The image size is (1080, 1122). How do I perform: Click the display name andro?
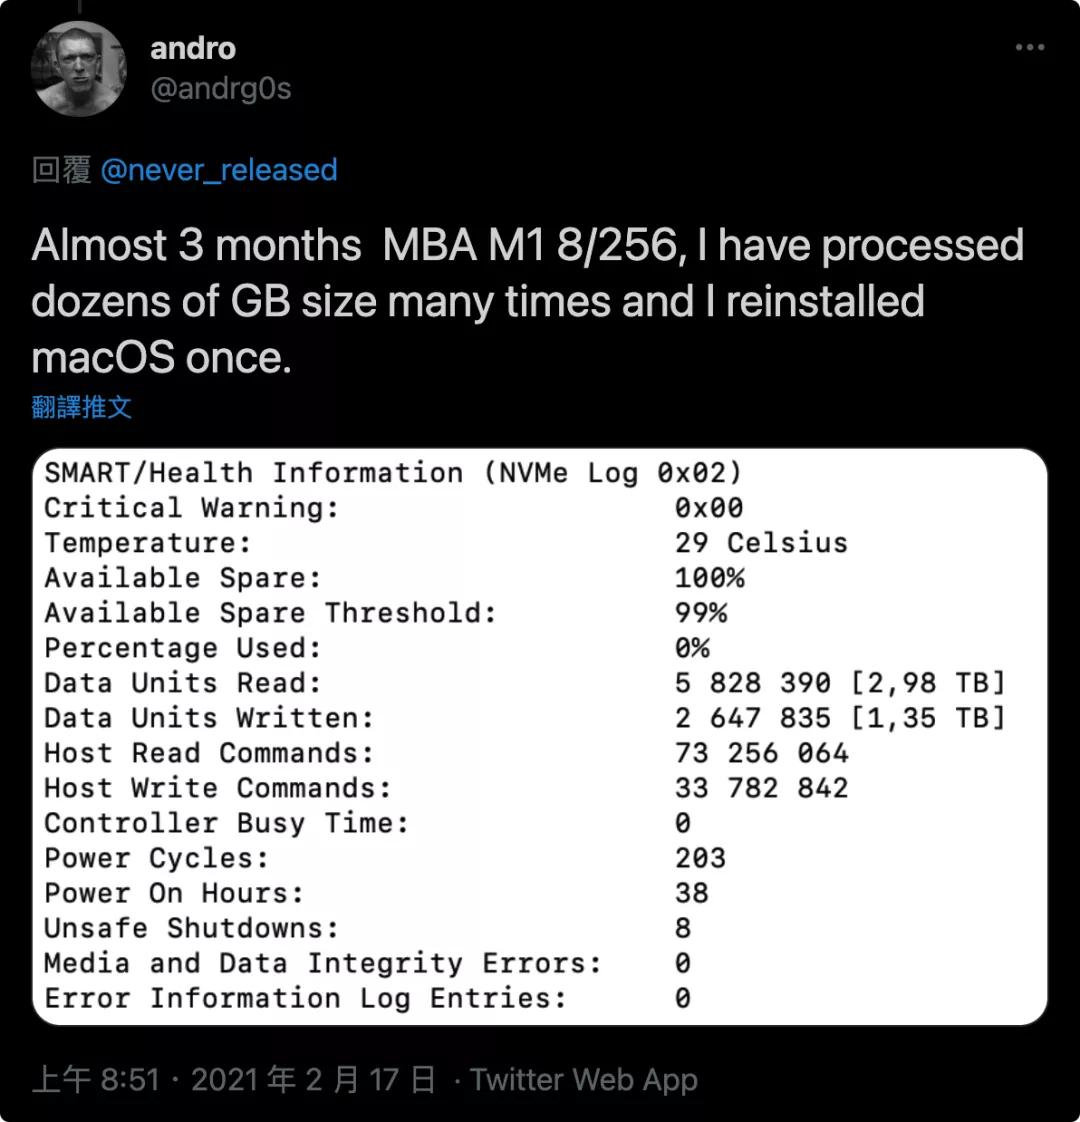[192, 48]
